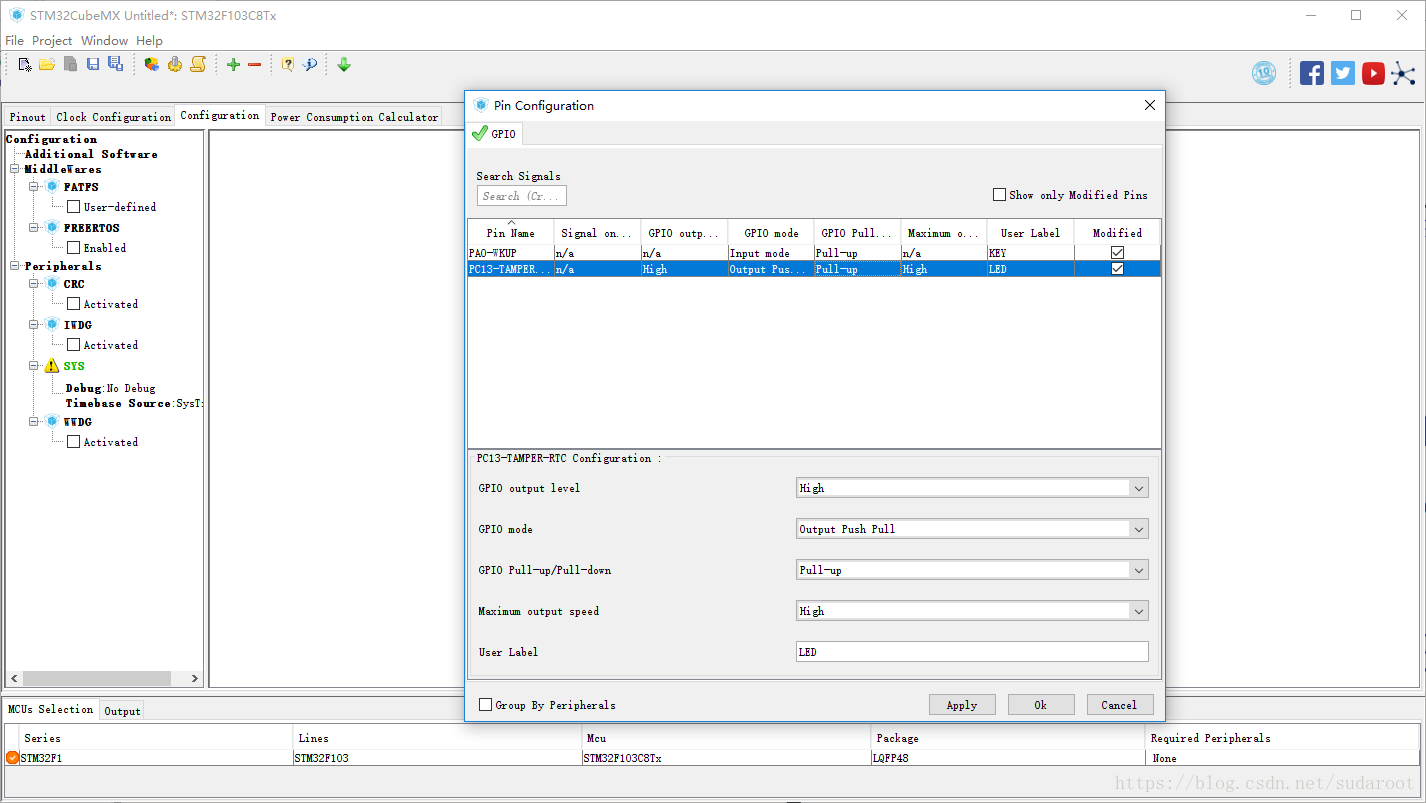Click Cancel in Pin Configuration dialog
The height and width of the screenshot is (803, 1426).
point(1119,705)
